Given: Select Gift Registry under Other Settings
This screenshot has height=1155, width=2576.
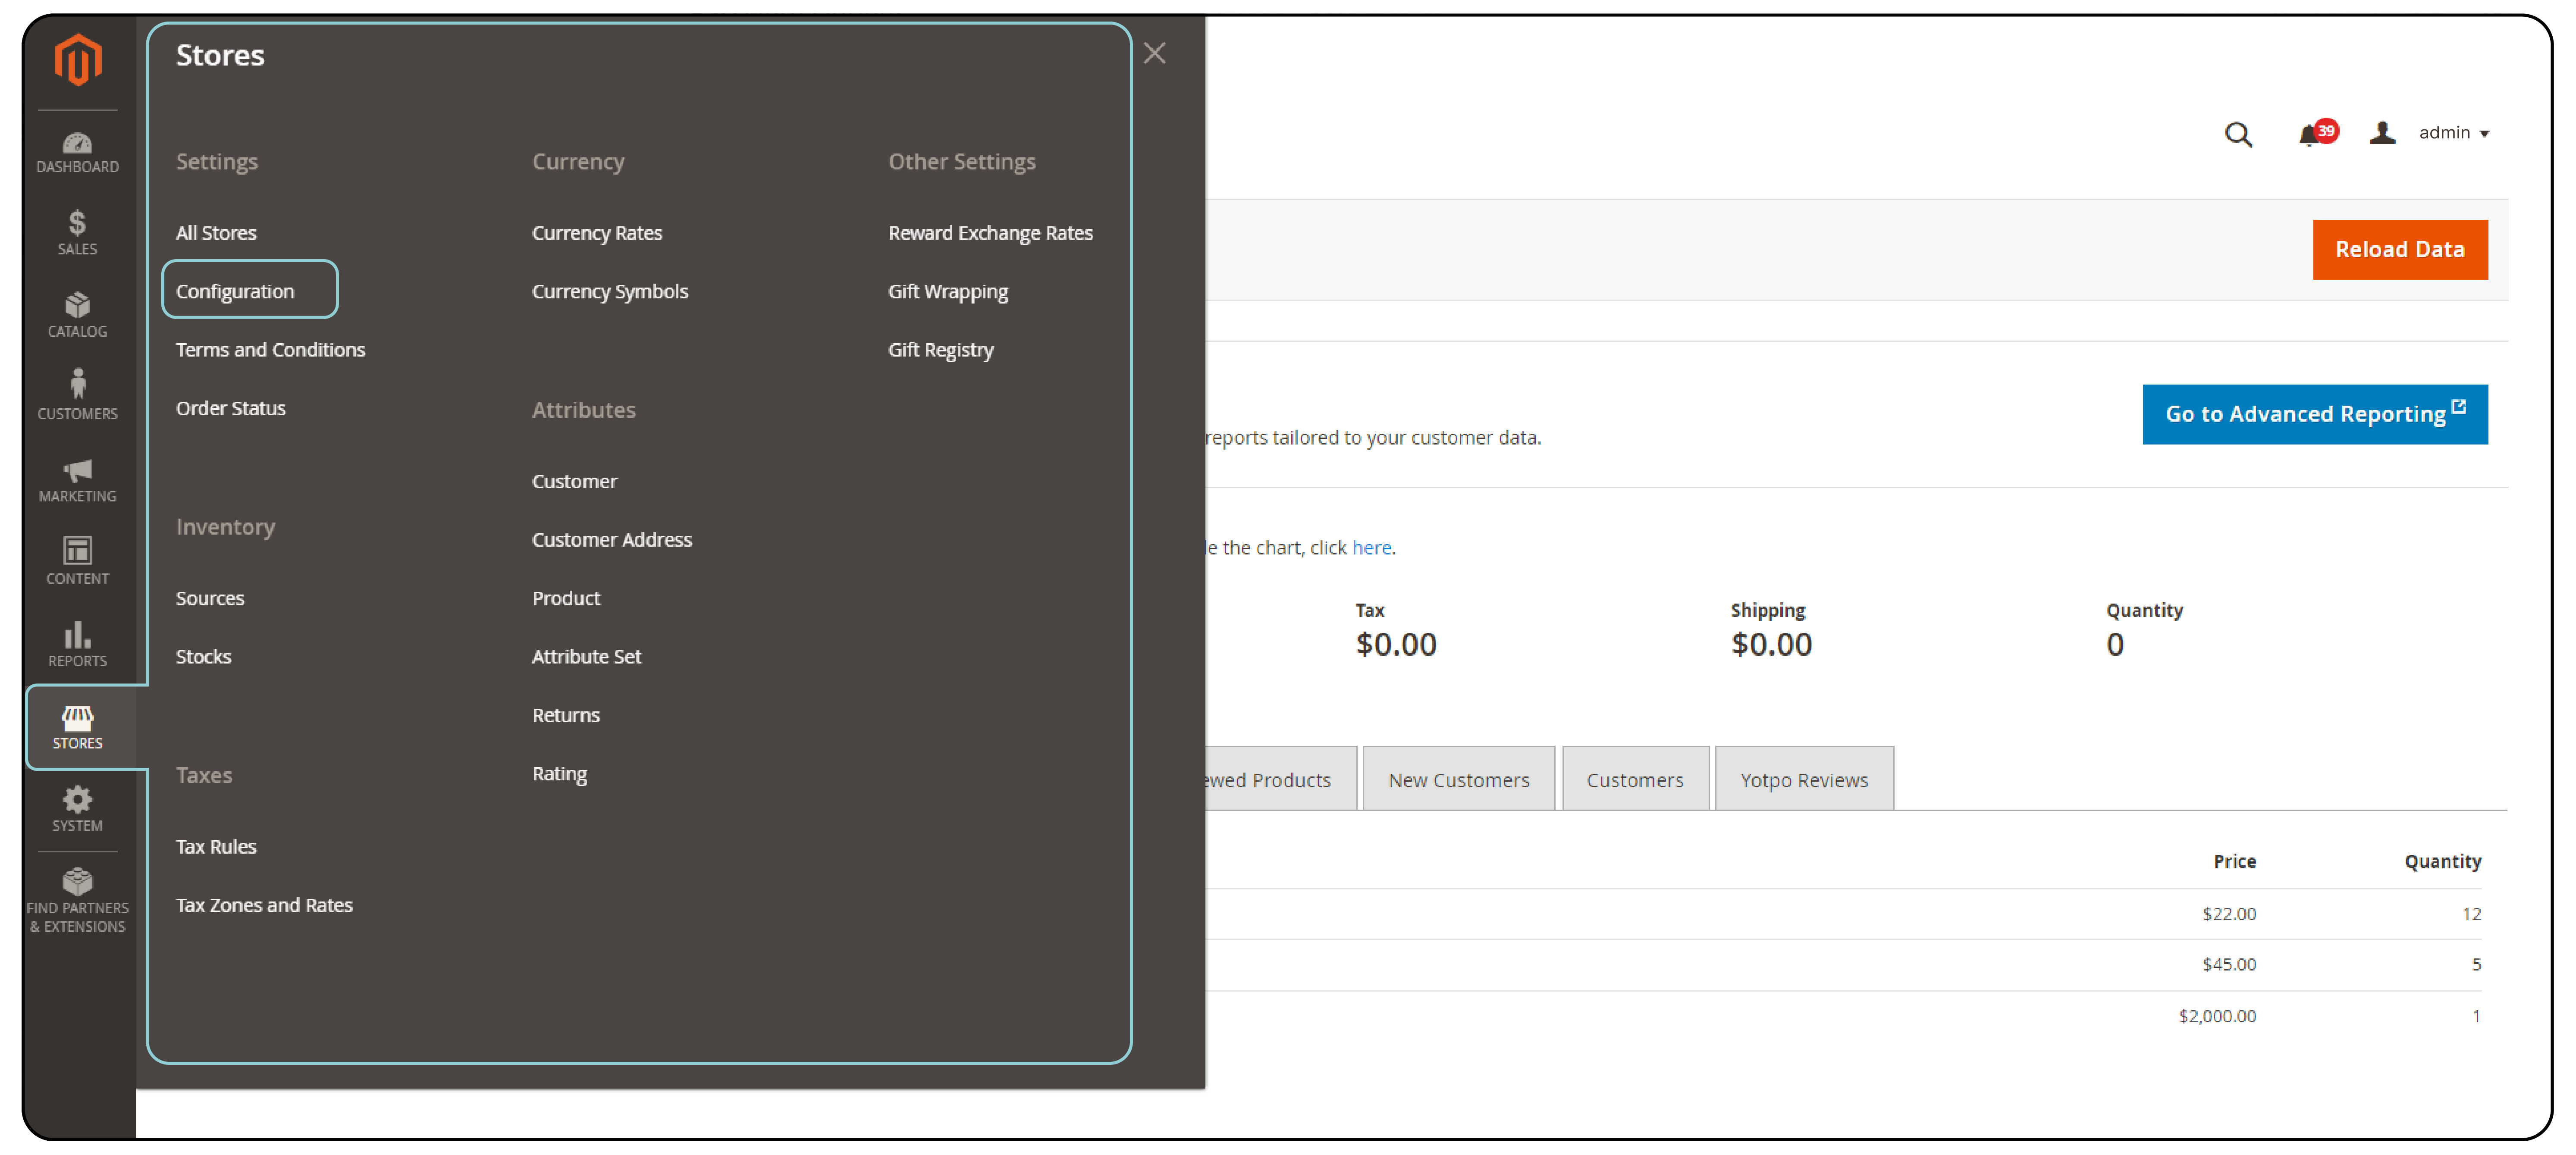Looking at the screenshot, I should pyautogui.click(x=943, y=348).
